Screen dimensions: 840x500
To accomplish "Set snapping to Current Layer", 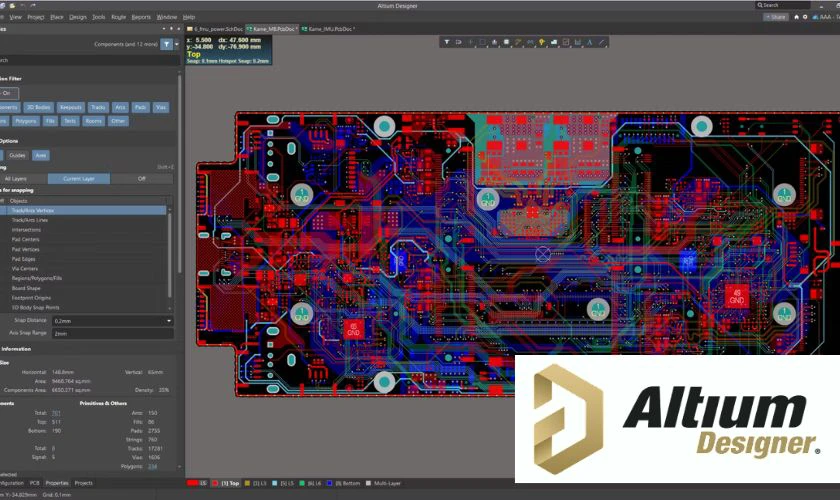I will pyautogui.click(x=79, y=178).
